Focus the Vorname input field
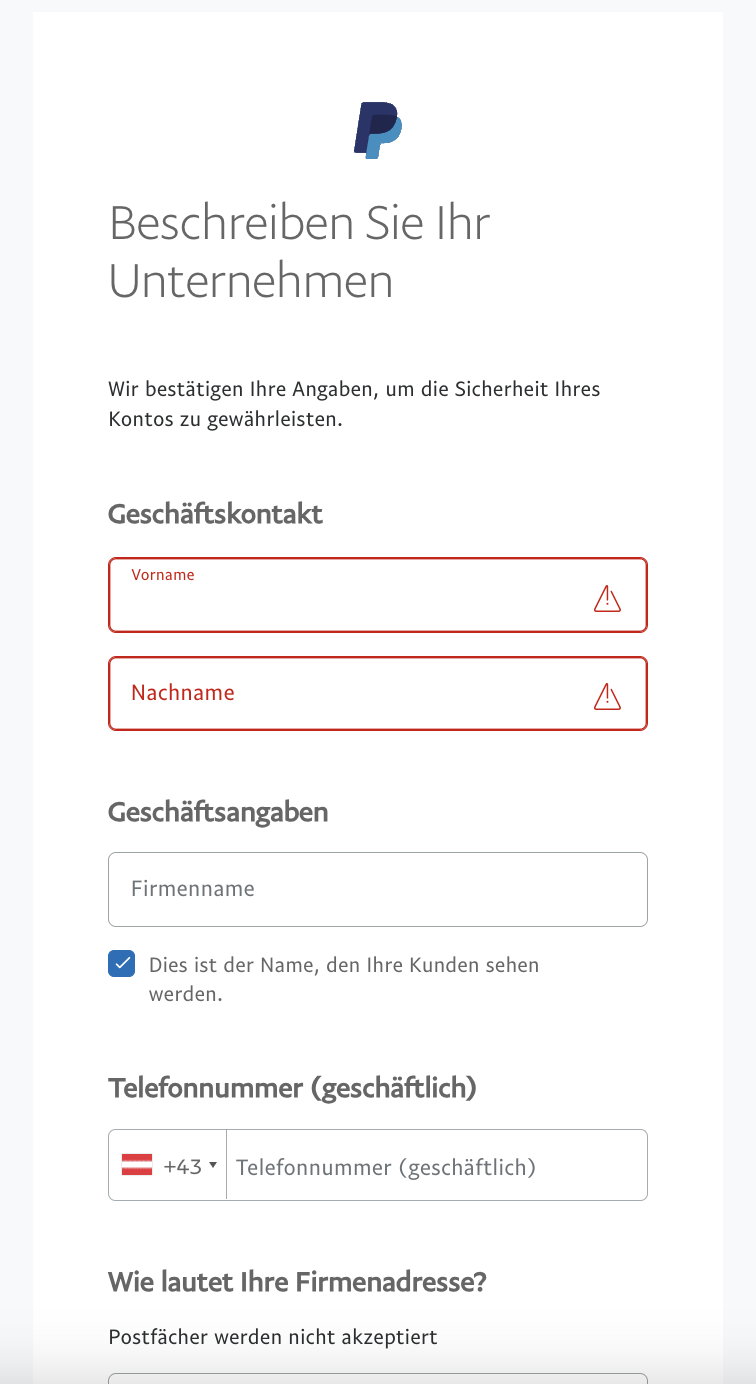Image resolution: width=756 pixels, height=1384 pixels. click(350, 602)
